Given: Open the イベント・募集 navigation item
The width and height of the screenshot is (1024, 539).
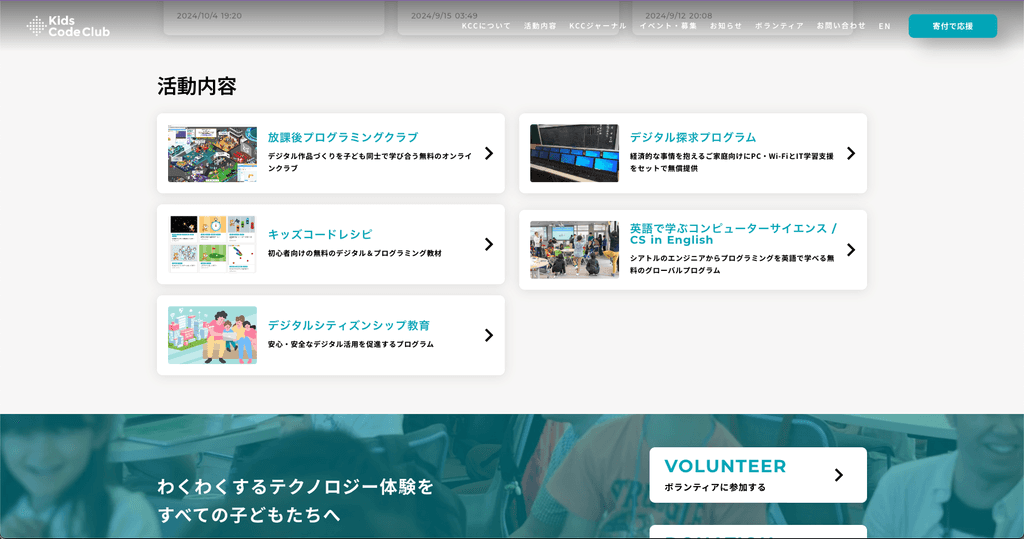Looking at the screenshot, I should click(668, 26).
